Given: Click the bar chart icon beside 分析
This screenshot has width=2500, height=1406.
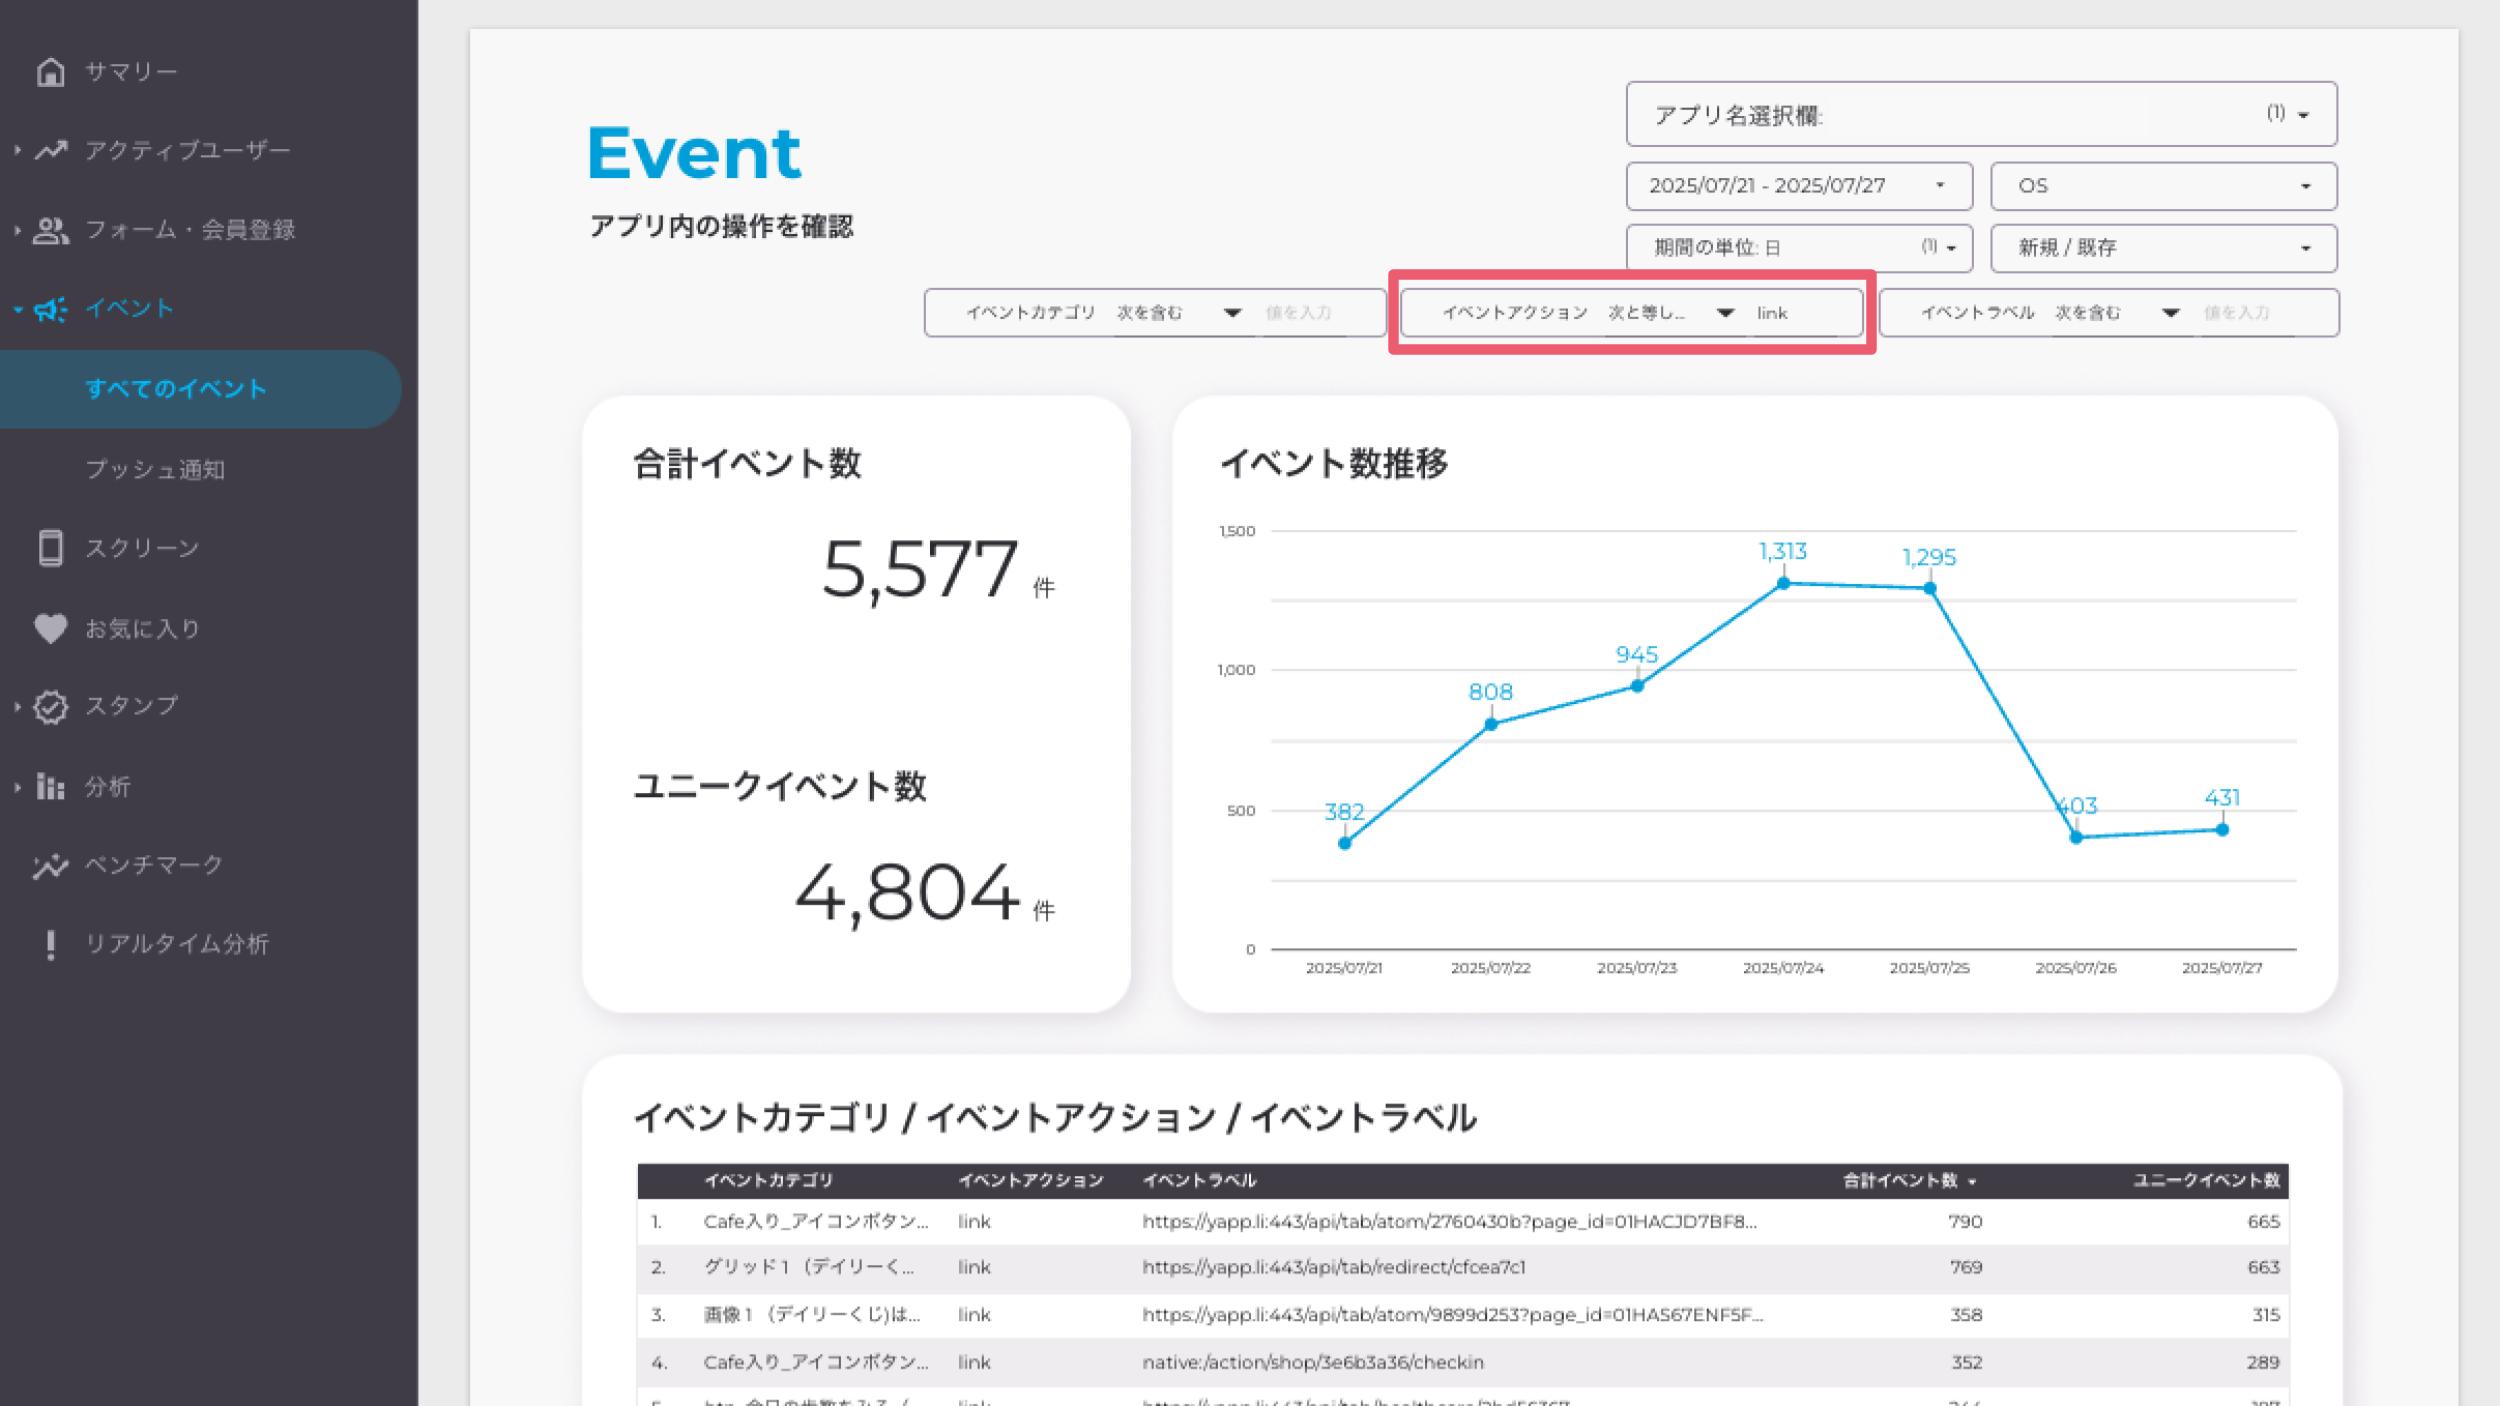Looking at the screenshot, I should pos(50,787).
